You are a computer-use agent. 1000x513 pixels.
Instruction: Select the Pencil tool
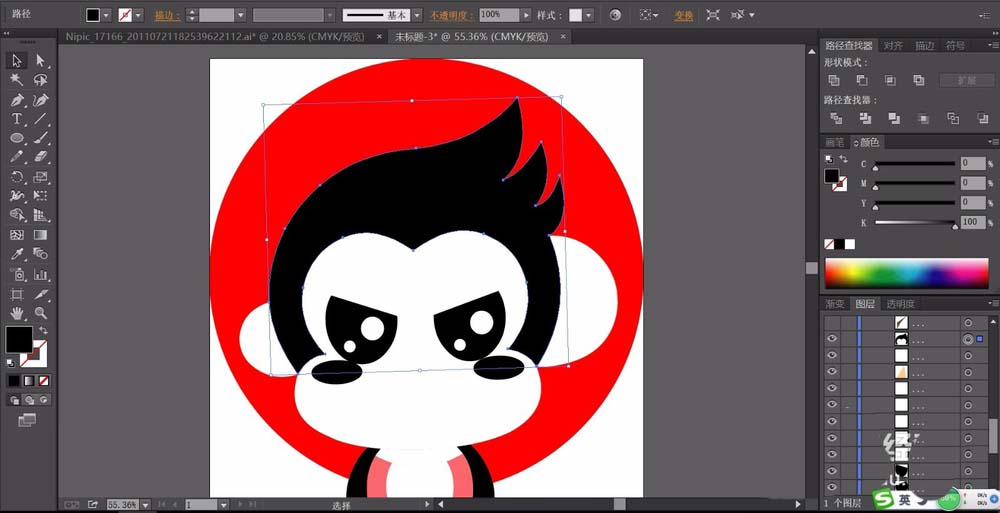click(x=17, y=157)
